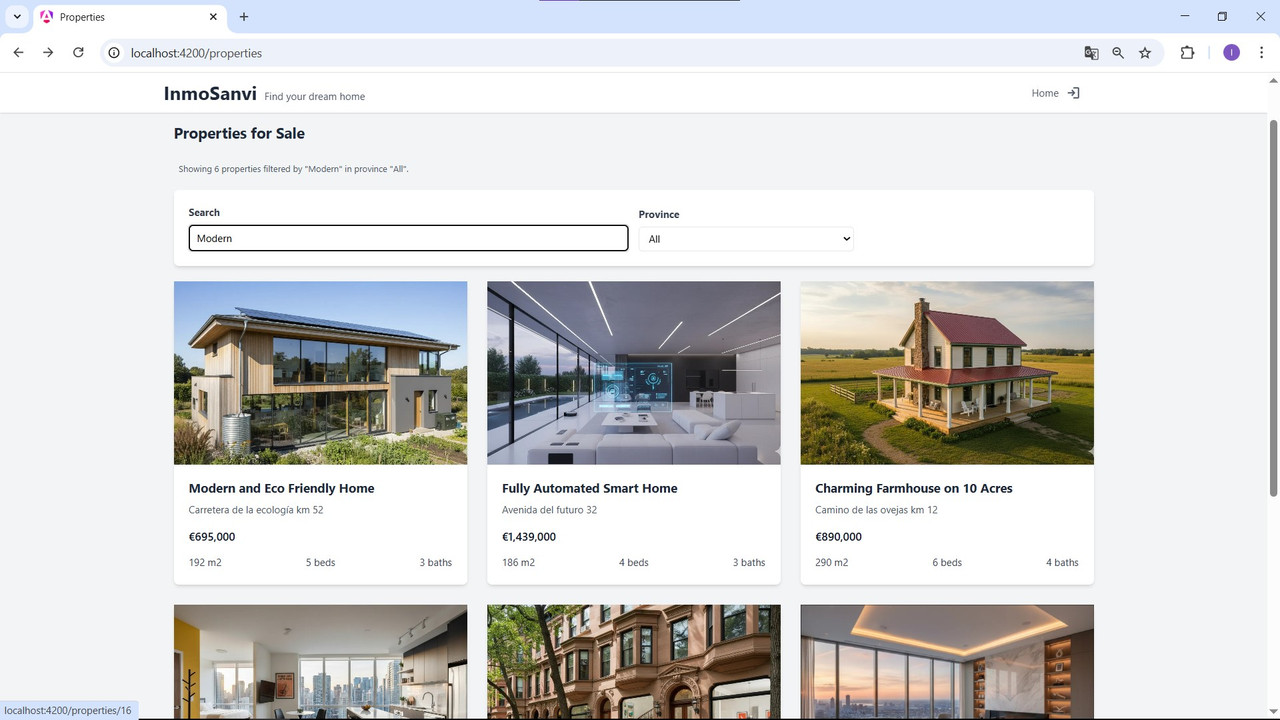Open the zoom magnifier icon in address bar
The width and height of the screenshot is (1280, 720).
tap(1118, 53)
